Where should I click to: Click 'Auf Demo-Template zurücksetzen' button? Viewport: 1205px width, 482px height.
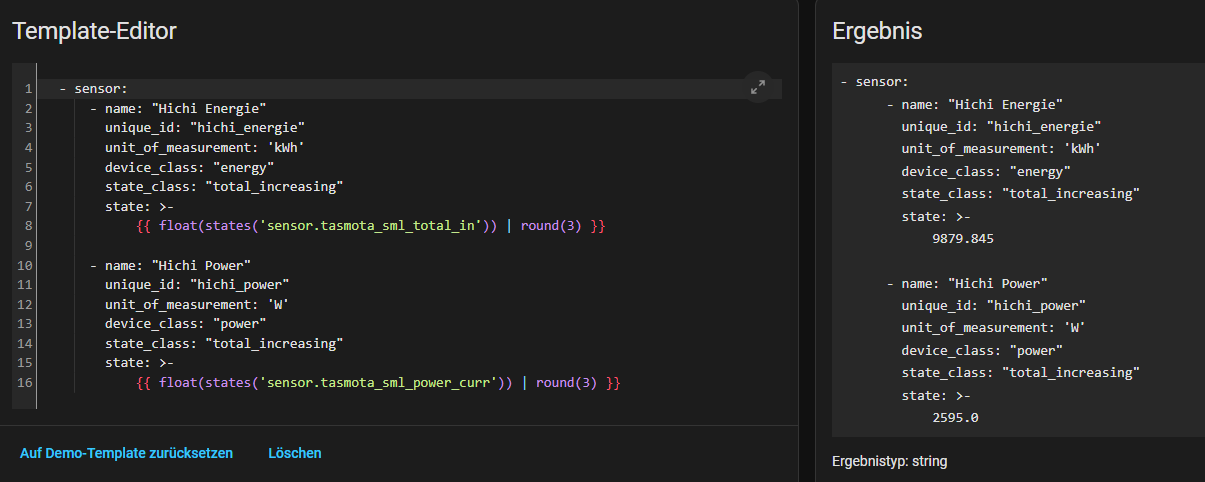(126, 453)
